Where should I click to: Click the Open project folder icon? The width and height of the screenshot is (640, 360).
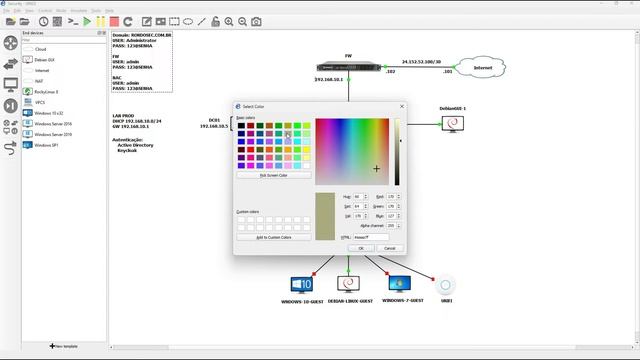(x=24, y=22)
